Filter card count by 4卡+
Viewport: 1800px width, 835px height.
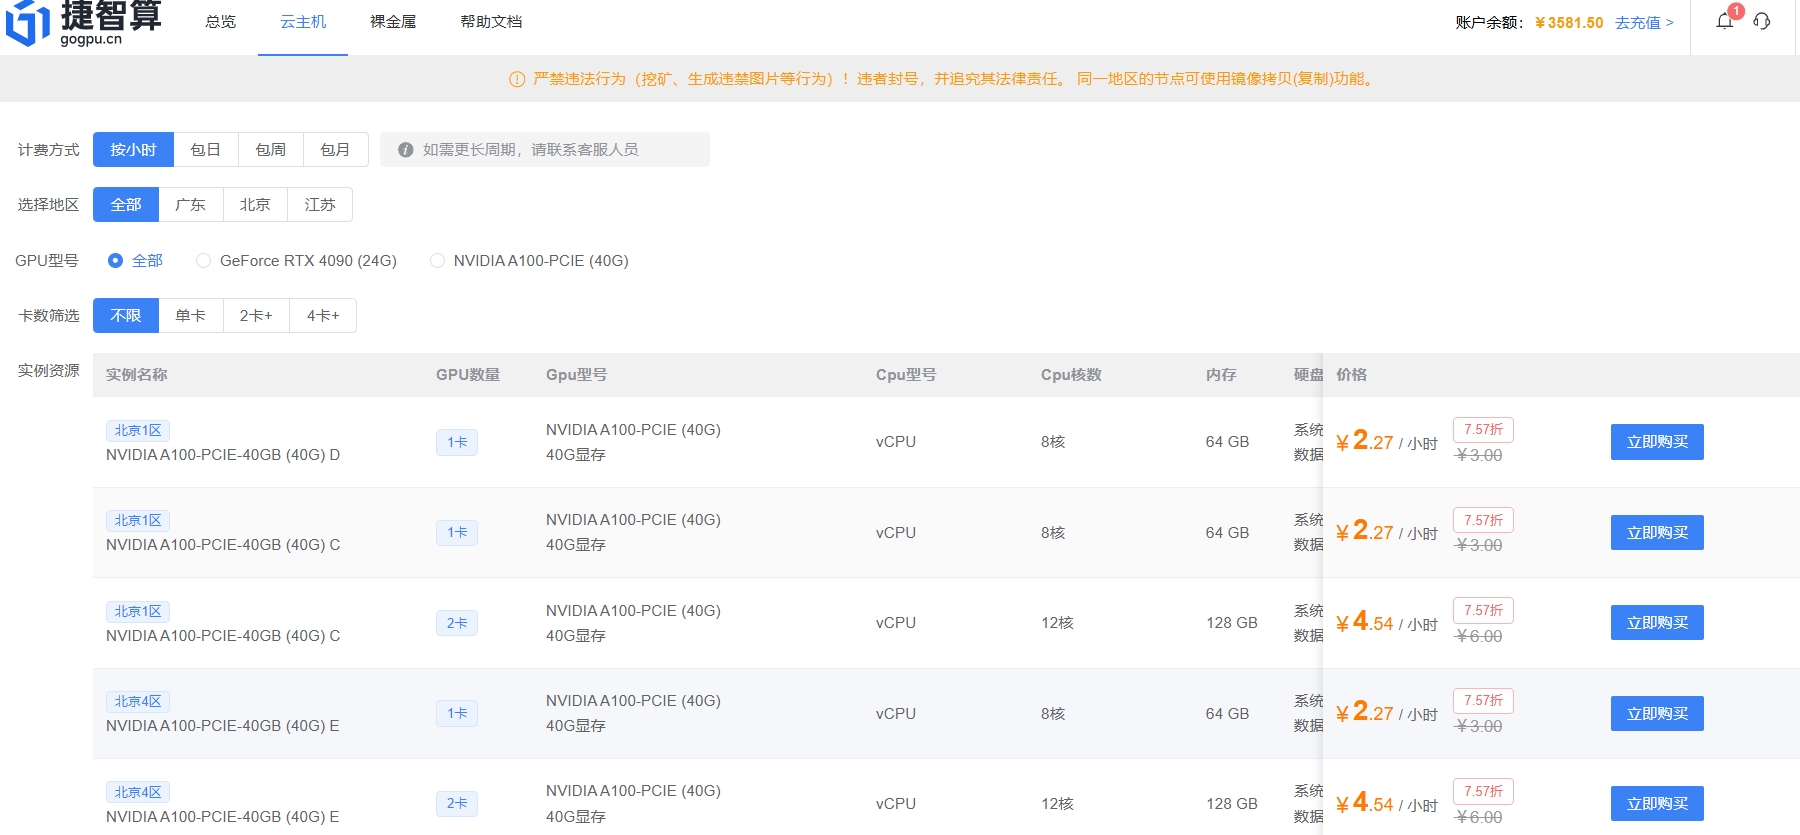tap(323, 316)
